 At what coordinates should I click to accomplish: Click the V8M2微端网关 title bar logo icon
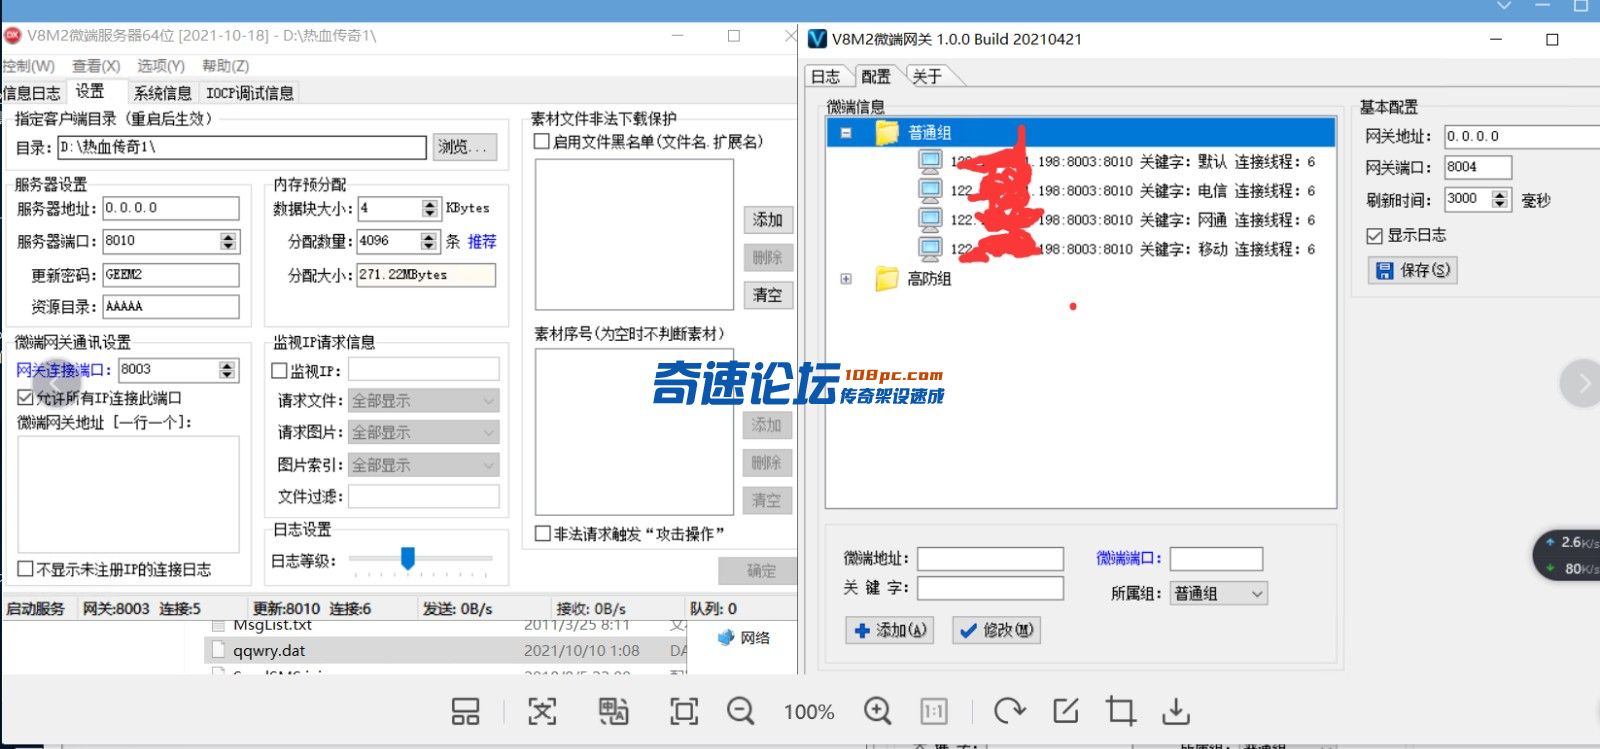tap(816, 39)
